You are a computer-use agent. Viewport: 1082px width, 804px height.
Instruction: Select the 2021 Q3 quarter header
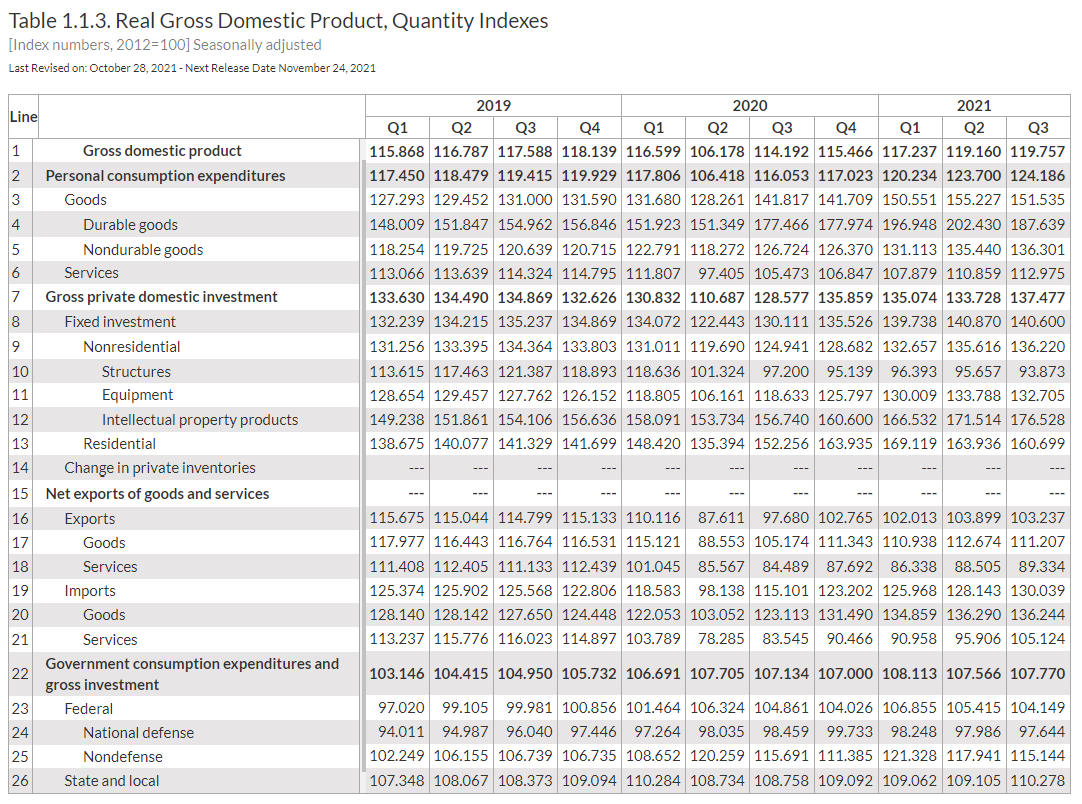(1038, 128)
